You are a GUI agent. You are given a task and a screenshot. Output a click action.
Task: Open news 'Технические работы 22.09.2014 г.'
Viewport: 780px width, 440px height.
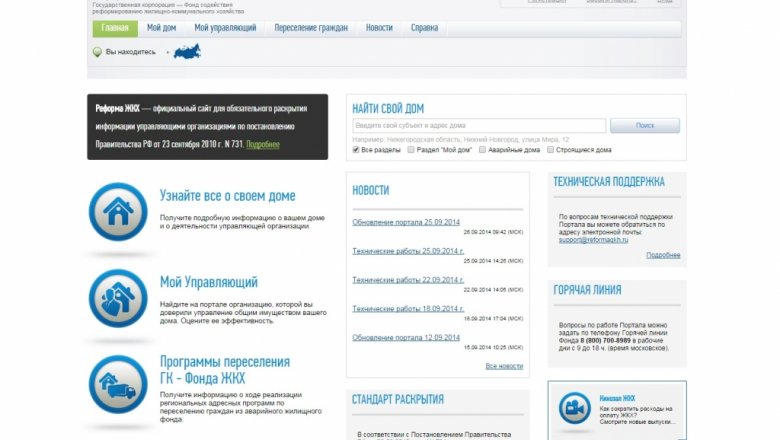pos(408,280)
